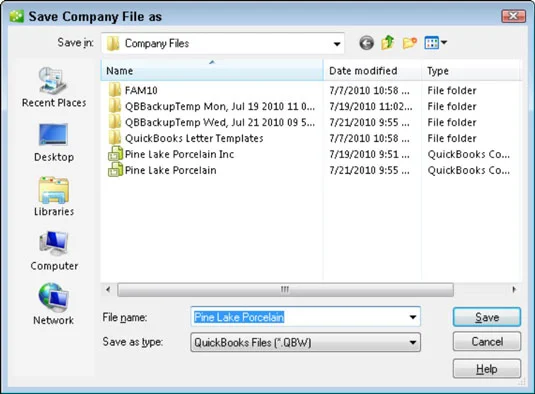Click the File folder type for QuickBooks Letter Templates
This screenshot has height=394, width=535.
click(452, 138)
